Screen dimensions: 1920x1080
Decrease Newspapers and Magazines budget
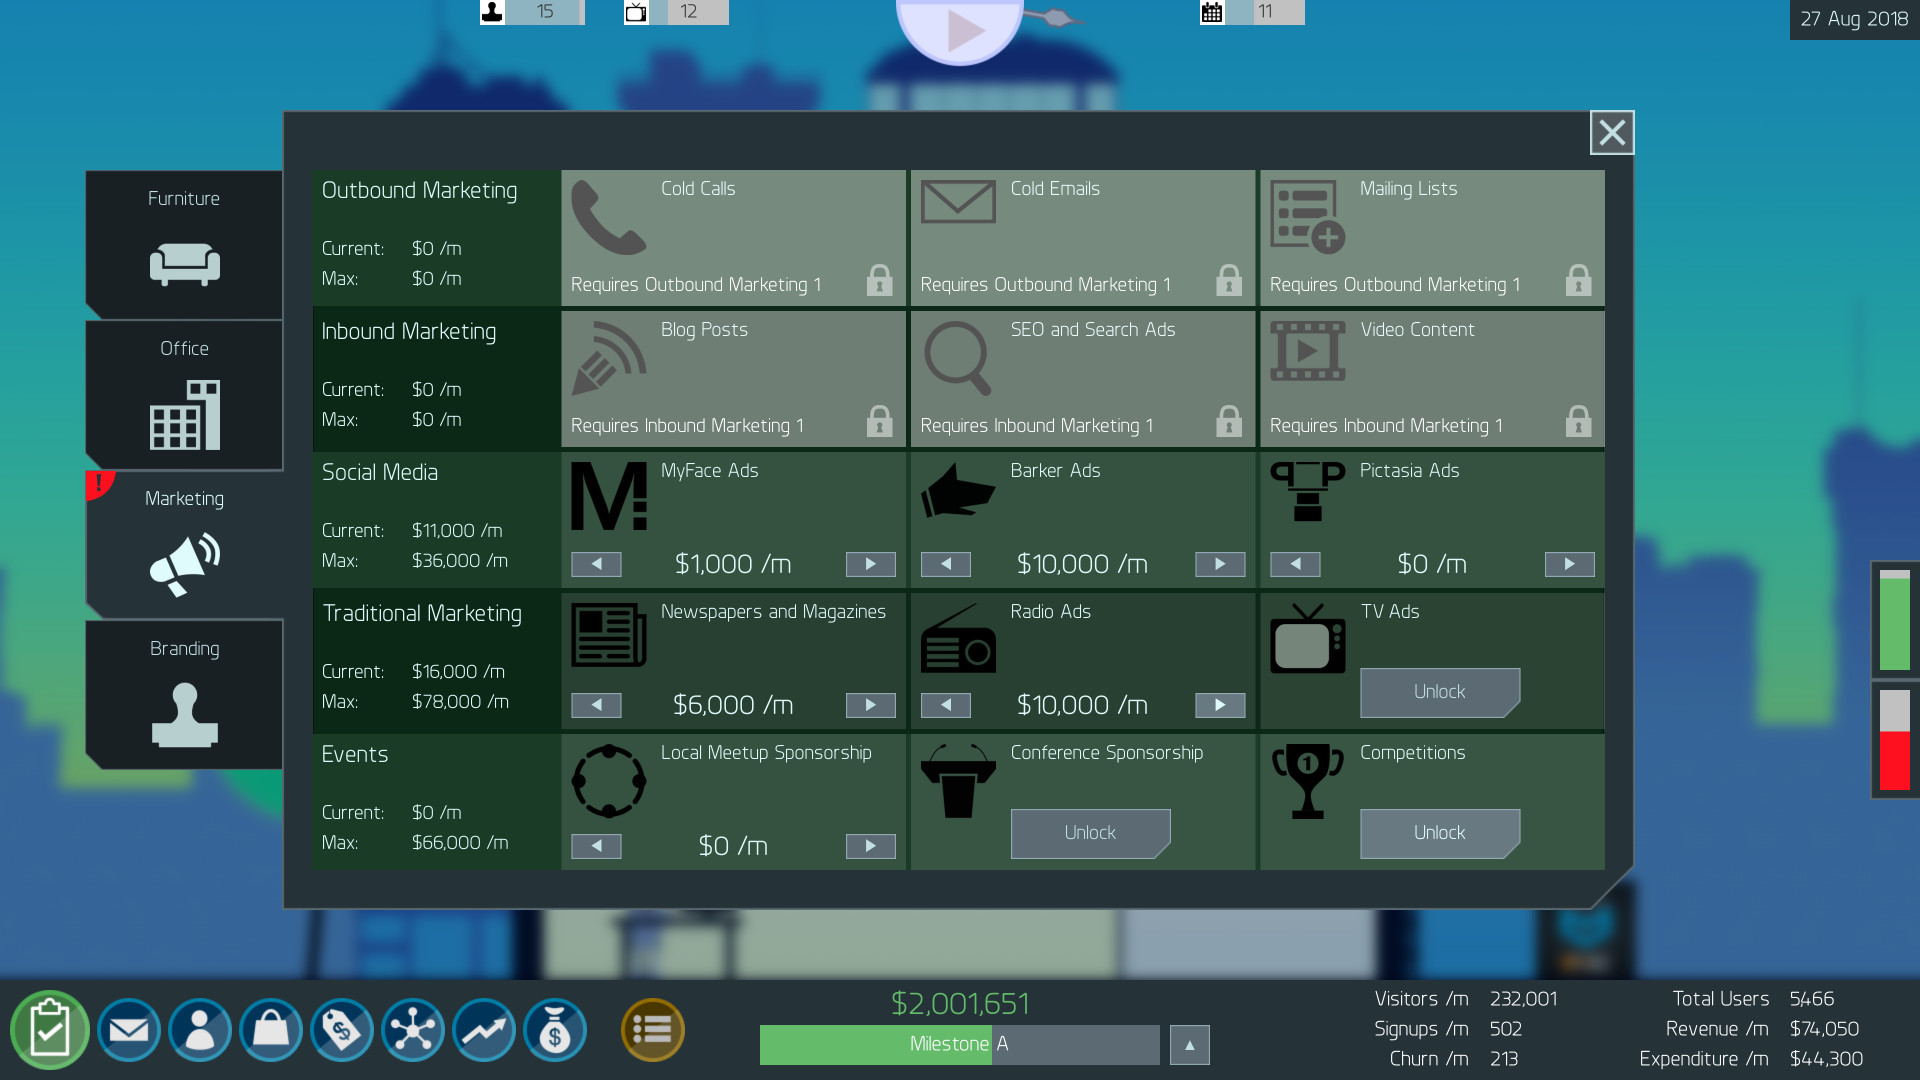click(596, 705)
